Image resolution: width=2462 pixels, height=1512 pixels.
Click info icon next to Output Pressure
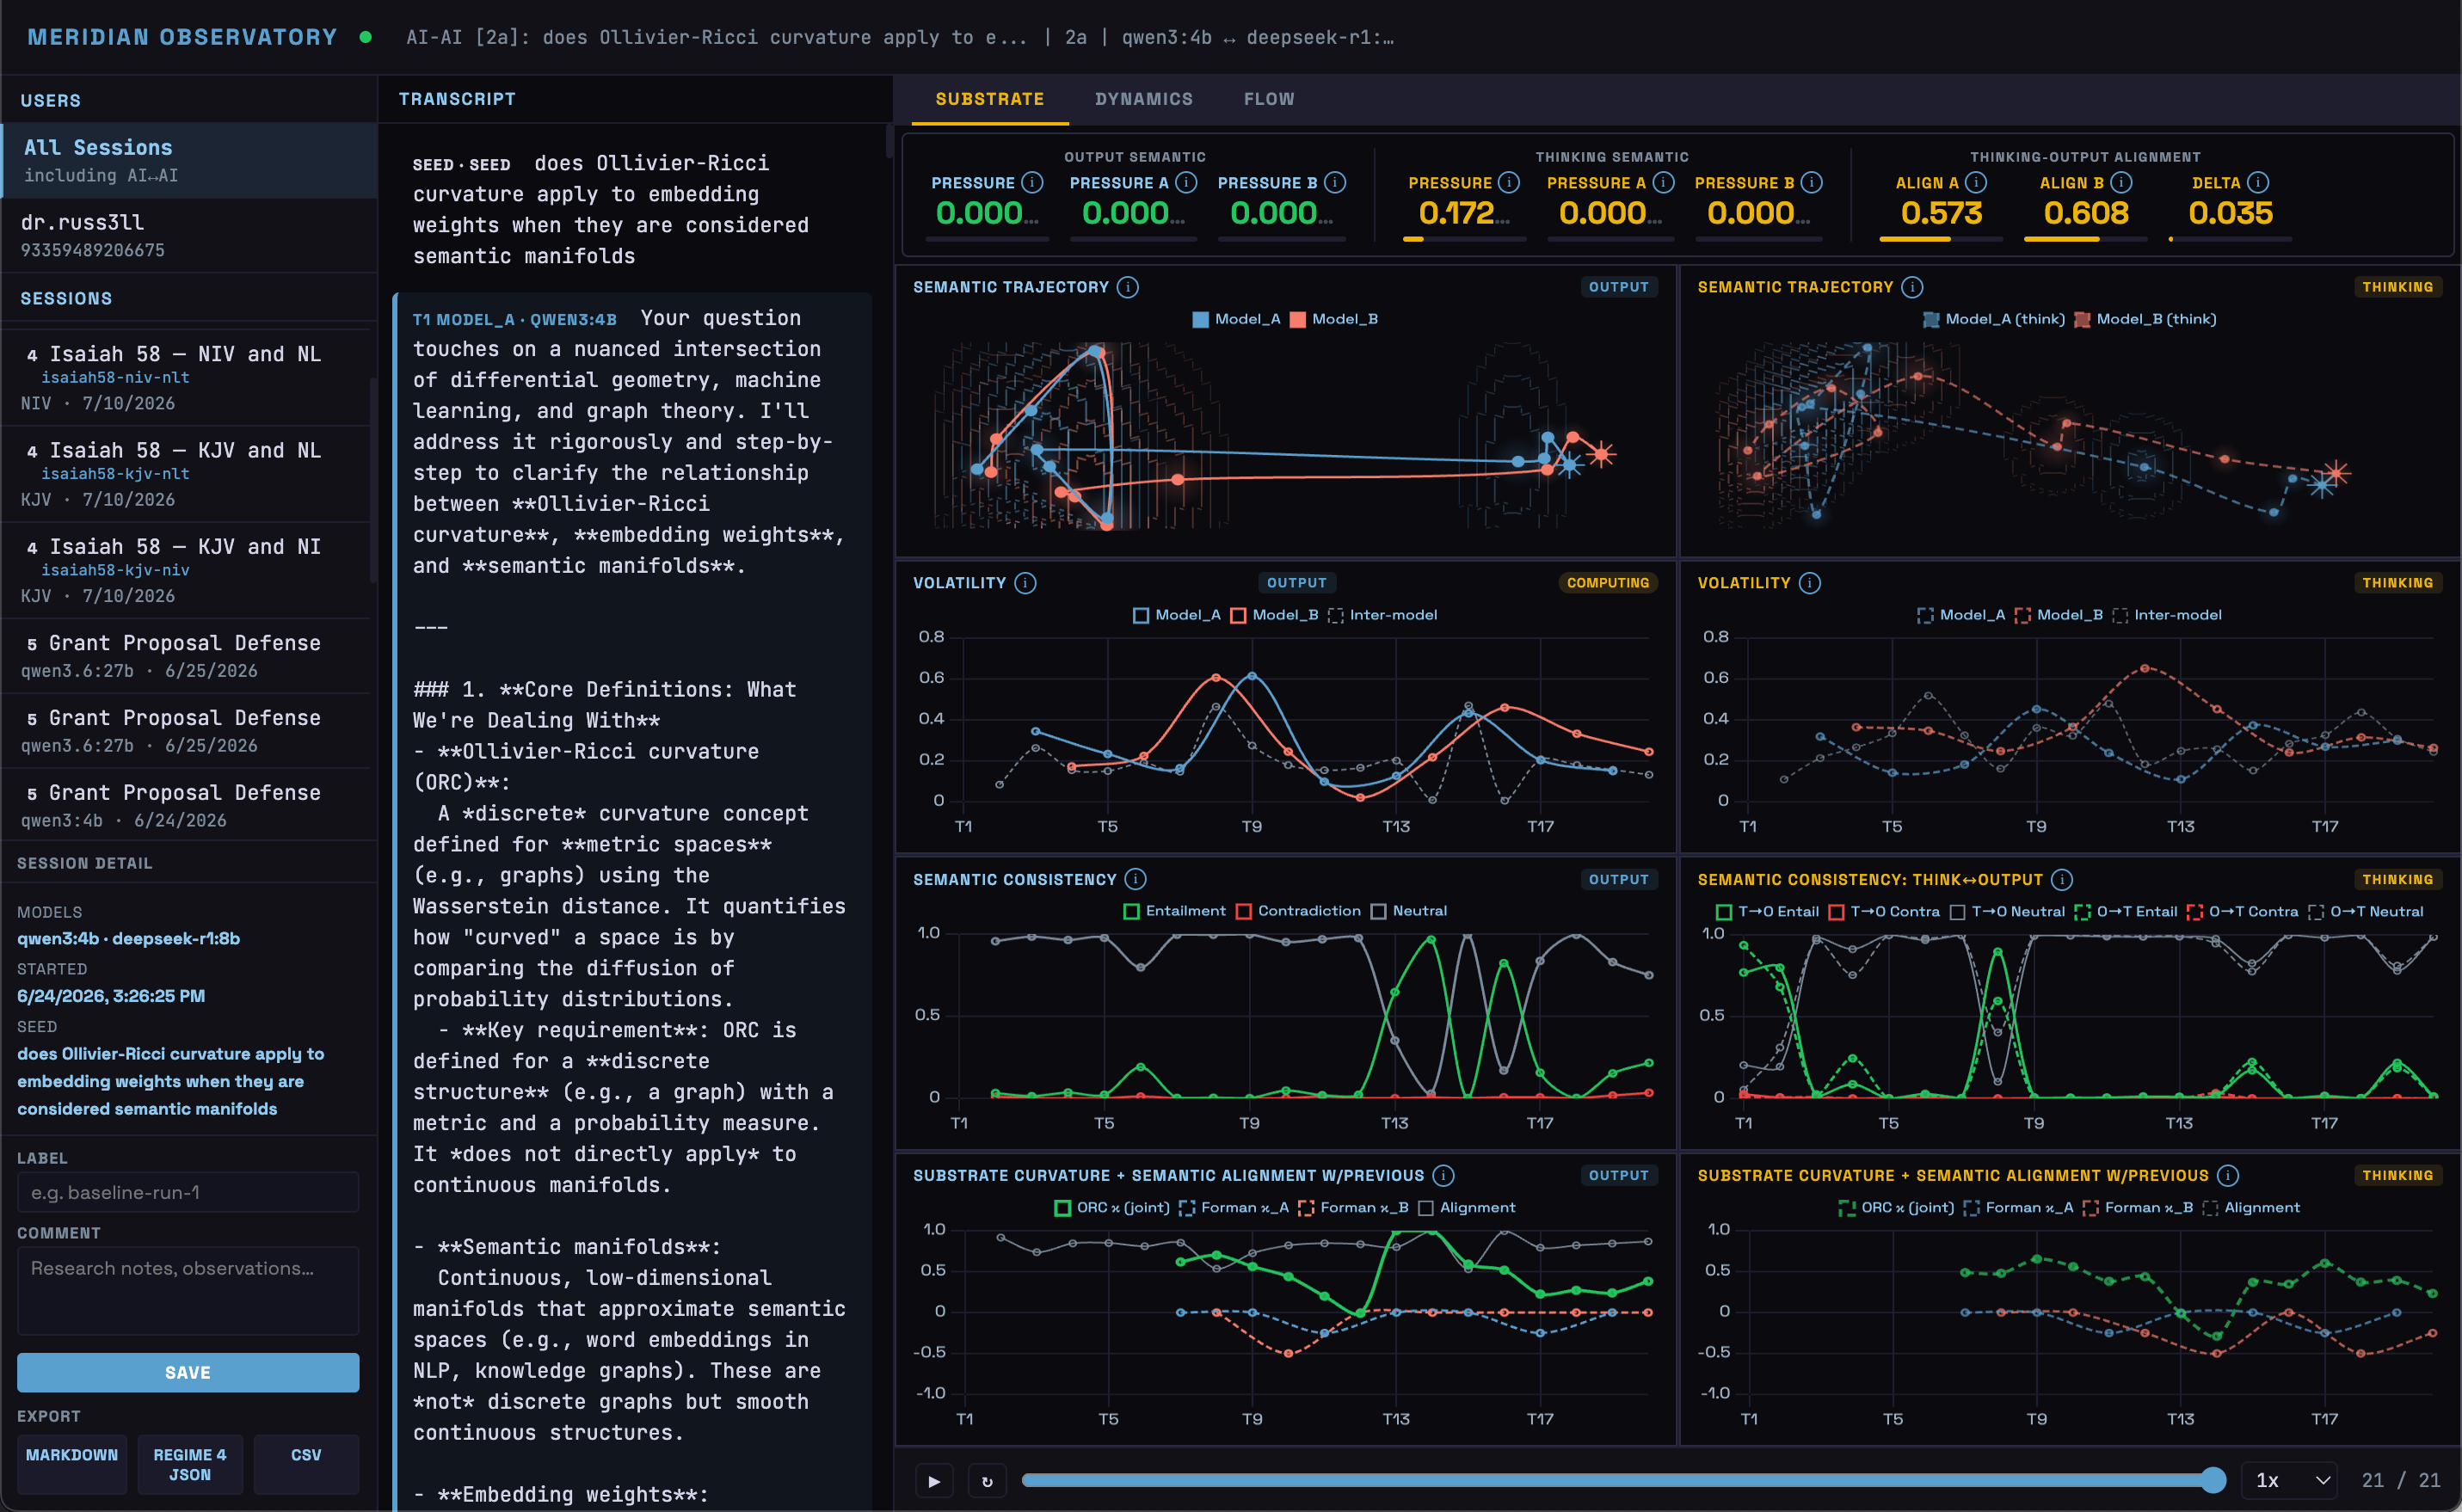(1032, 182)
